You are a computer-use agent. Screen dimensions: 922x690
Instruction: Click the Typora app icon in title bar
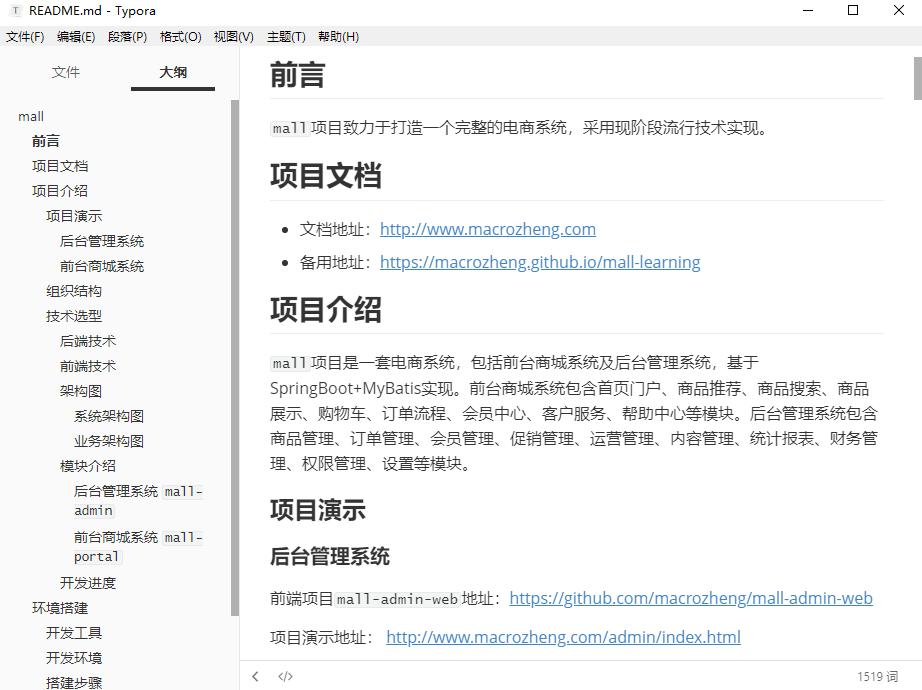tap(16, 11)
